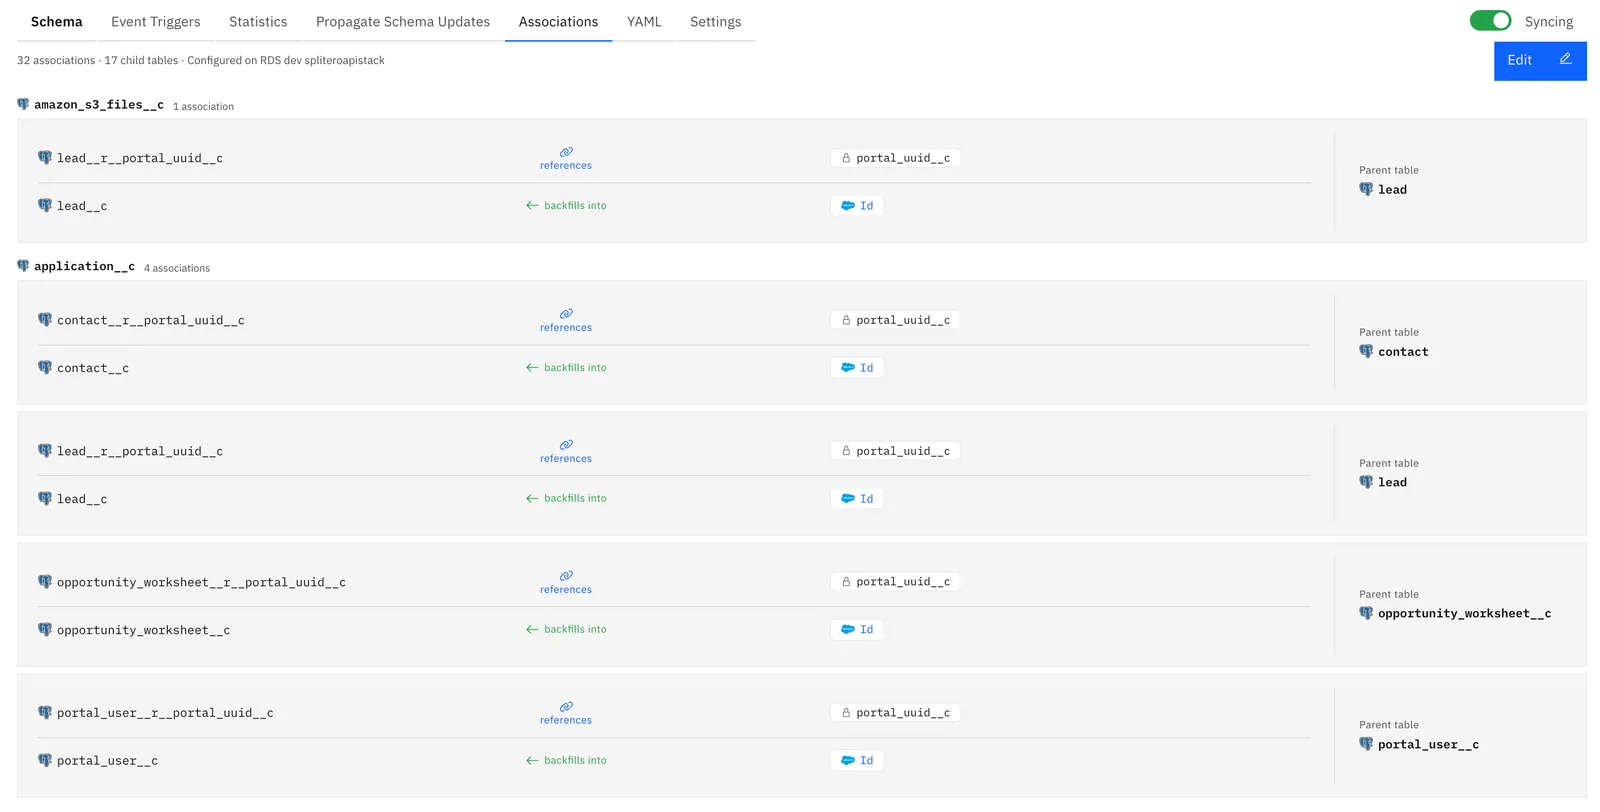
Task: Toggle the Syncing switch off
Action: (x=1490, y=21)
